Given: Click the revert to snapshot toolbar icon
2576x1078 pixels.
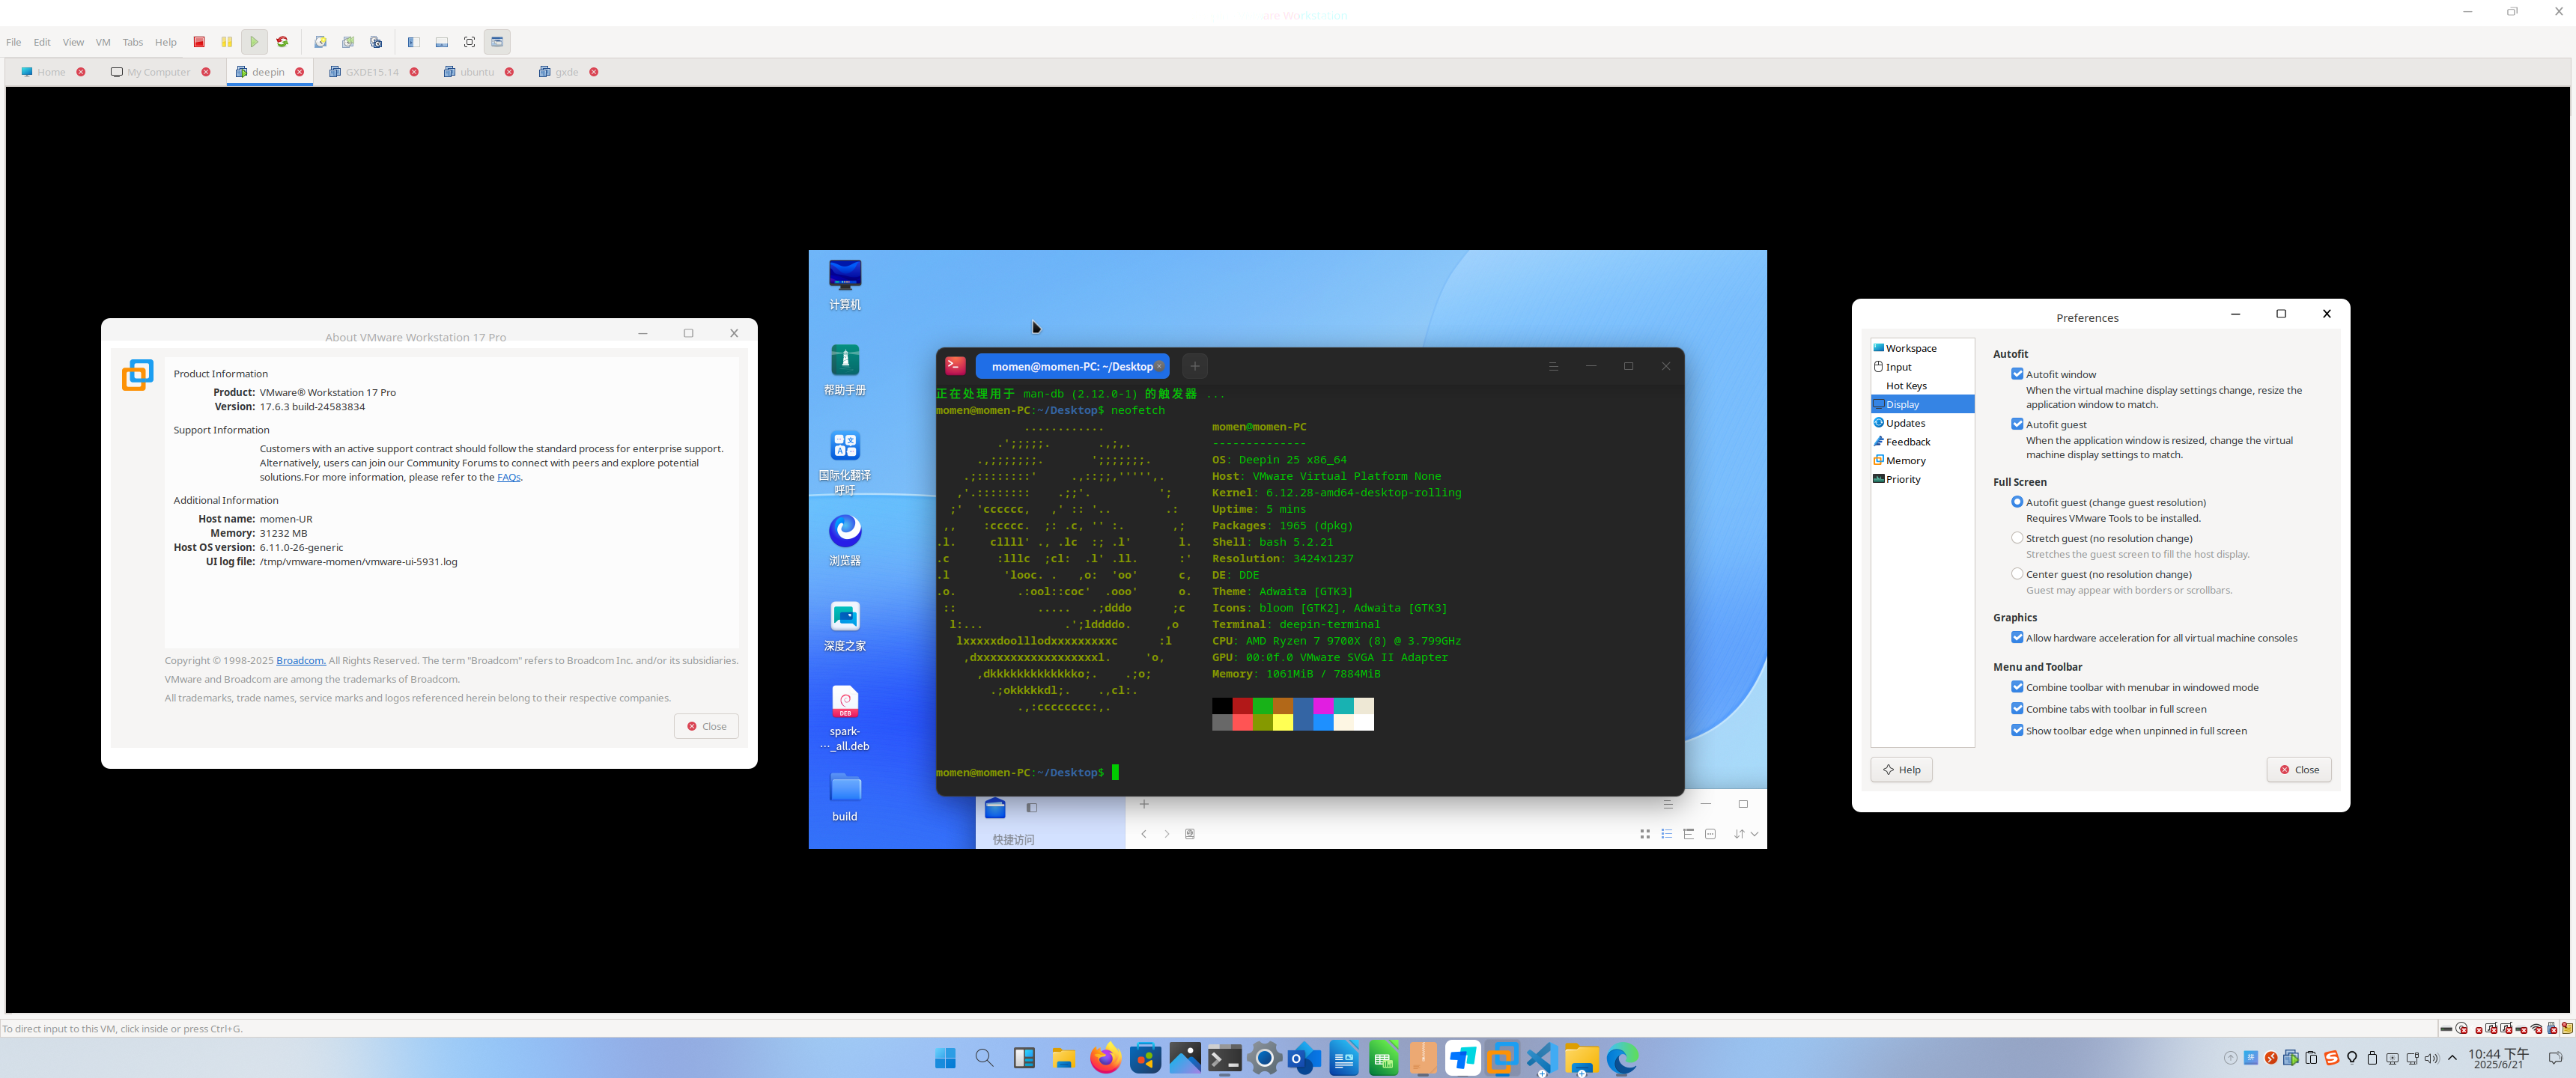Looking at the screenshot, I should pos(348,42).
